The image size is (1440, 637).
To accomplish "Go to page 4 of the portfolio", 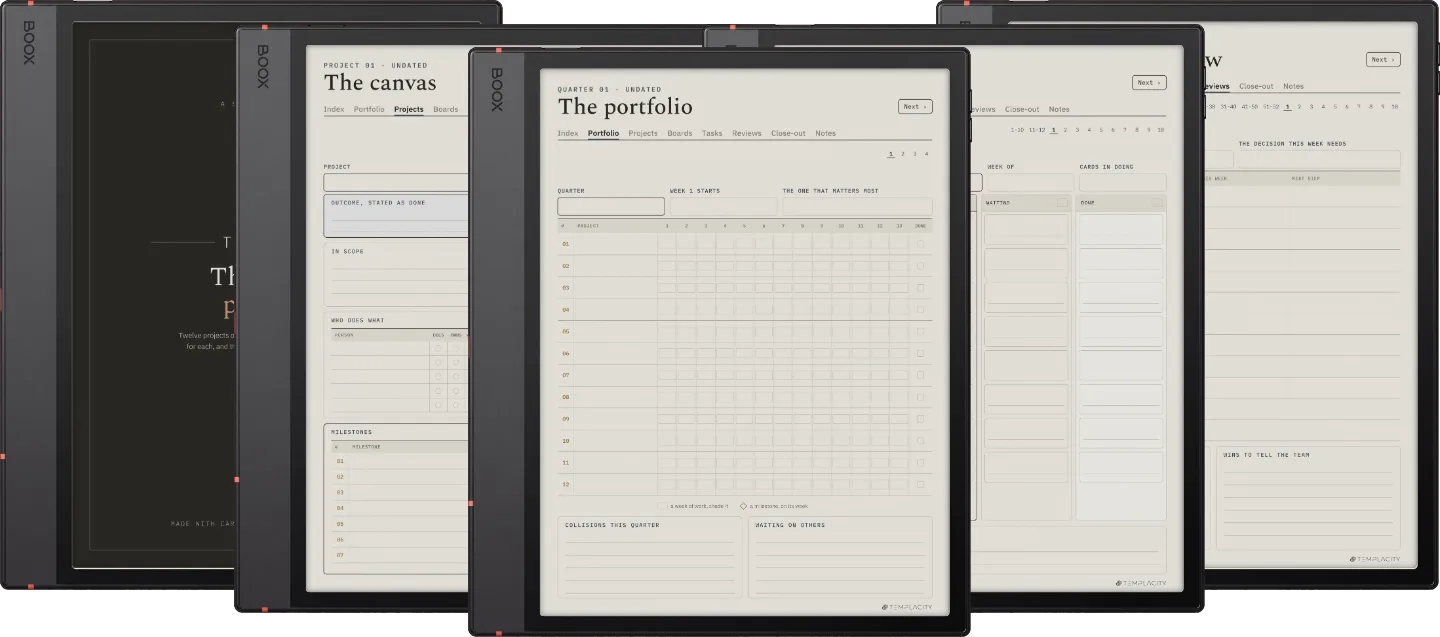I will point(927,154).
